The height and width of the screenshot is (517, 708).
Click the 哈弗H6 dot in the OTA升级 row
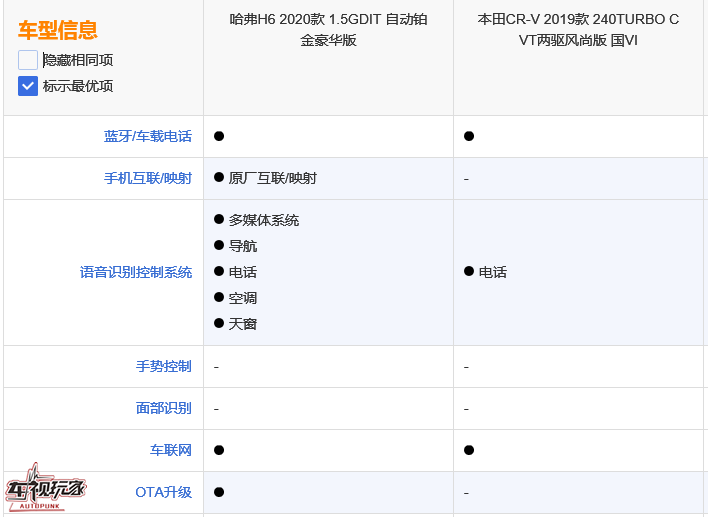(219, 492)
